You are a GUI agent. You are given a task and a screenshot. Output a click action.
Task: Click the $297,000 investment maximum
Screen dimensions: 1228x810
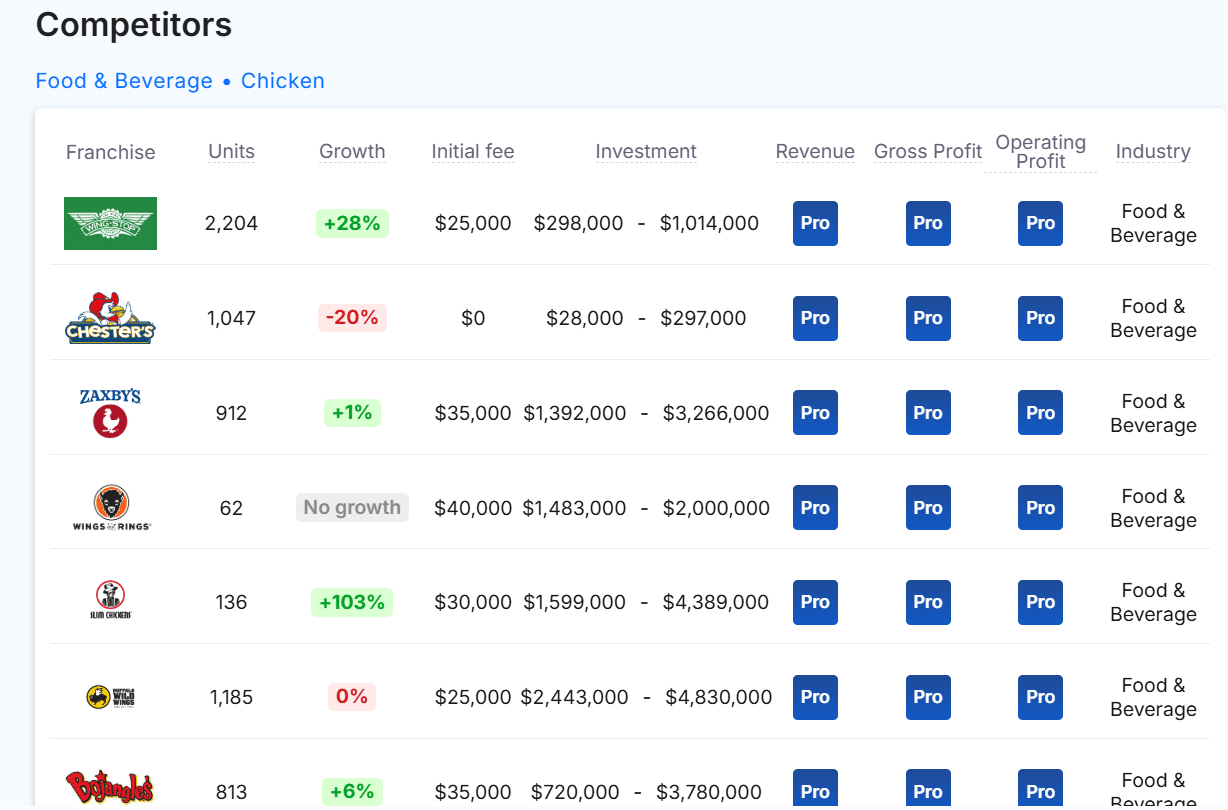[703, 318]
